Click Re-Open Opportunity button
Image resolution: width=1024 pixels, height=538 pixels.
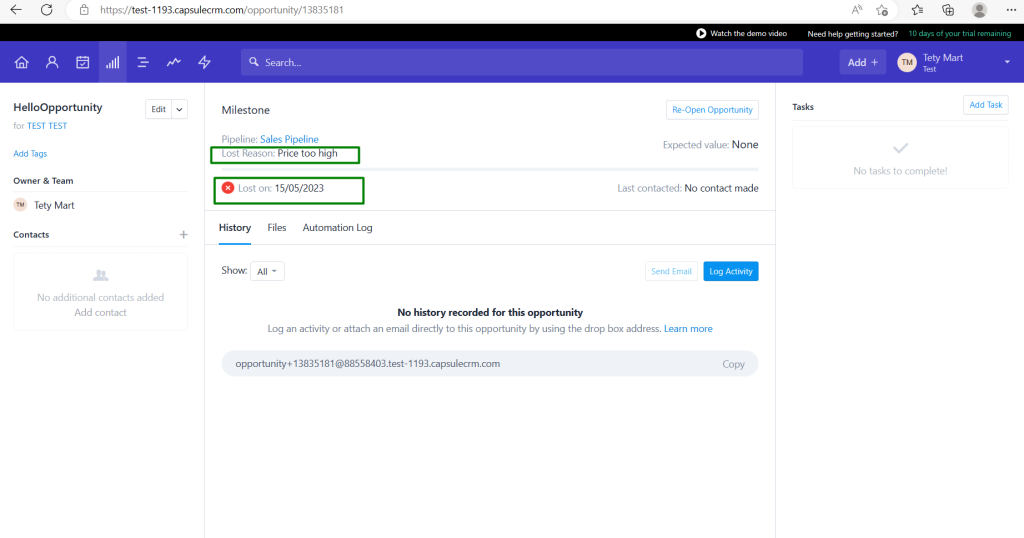point(712,110)
